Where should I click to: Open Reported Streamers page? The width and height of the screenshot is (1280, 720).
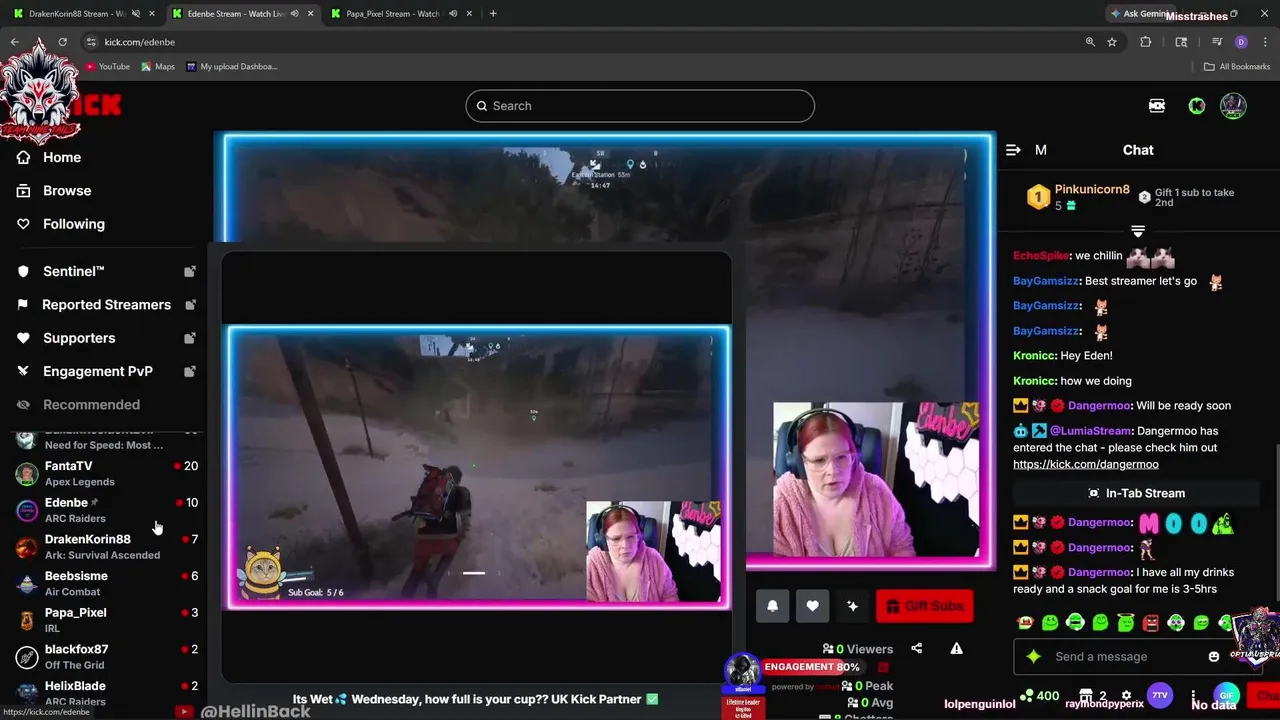point(94,304)
